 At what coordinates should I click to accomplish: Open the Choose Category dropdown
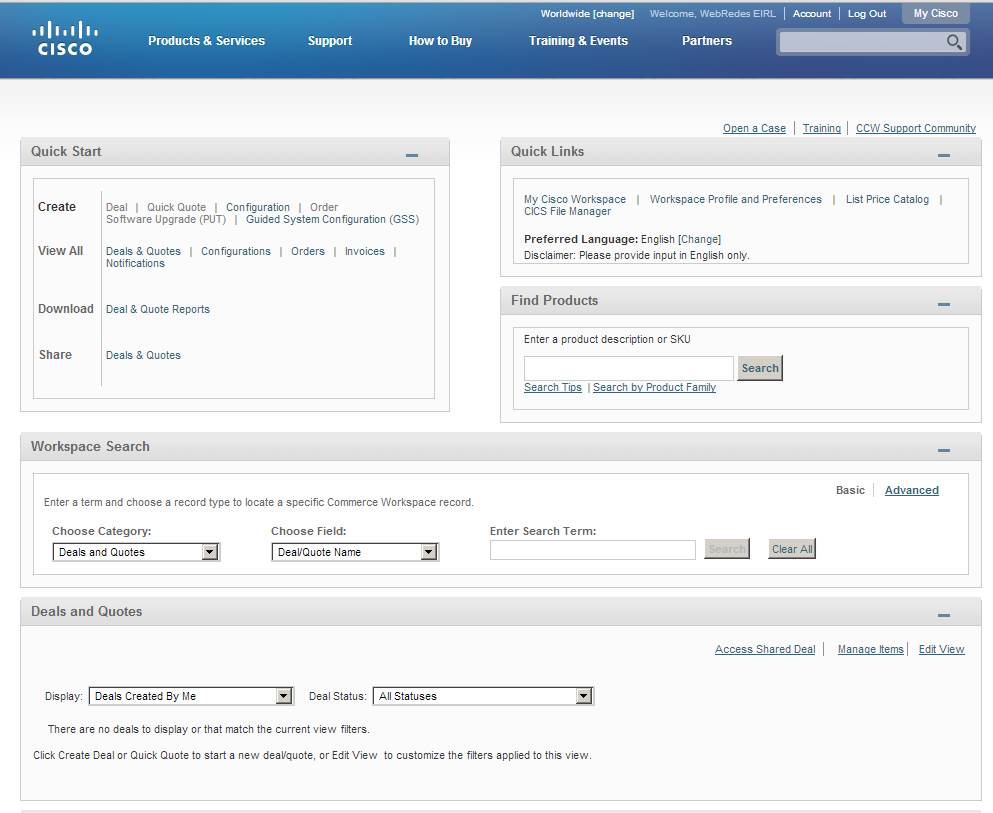pos(136,552)
